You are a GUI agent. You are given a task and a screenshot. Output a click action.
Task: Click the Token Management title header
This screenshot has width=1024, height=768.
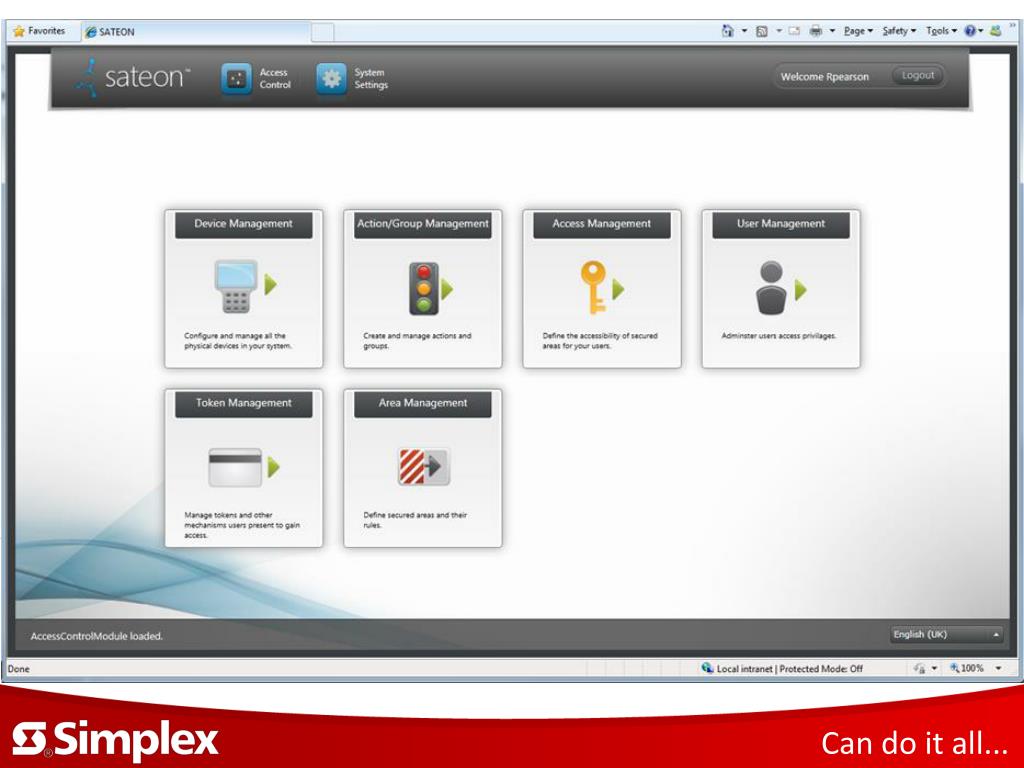click(244, 404)
